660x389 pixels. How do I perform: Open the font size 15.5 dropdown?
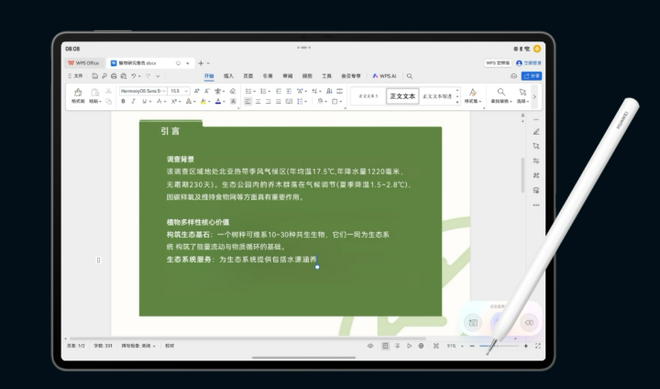[x=179, y=91]
